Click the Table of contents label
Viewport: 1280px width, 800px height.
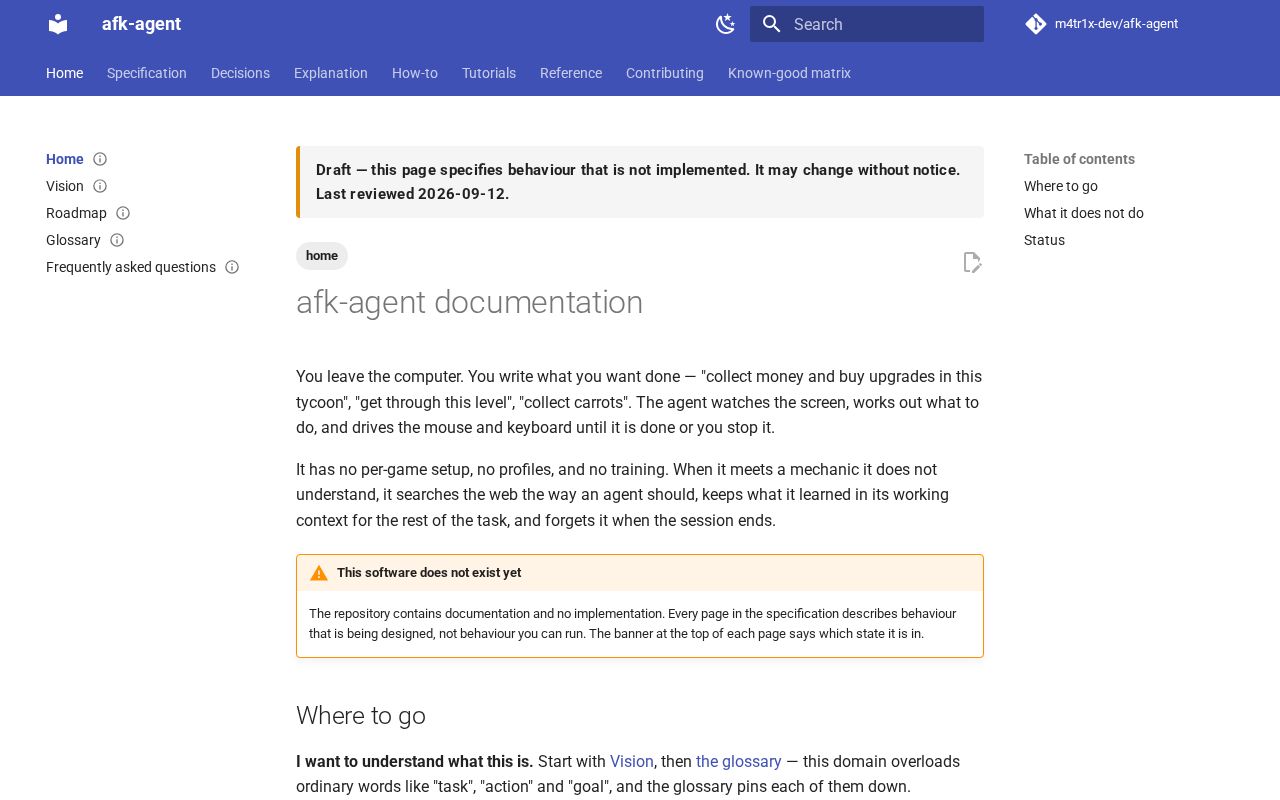tap(1079, 159)
